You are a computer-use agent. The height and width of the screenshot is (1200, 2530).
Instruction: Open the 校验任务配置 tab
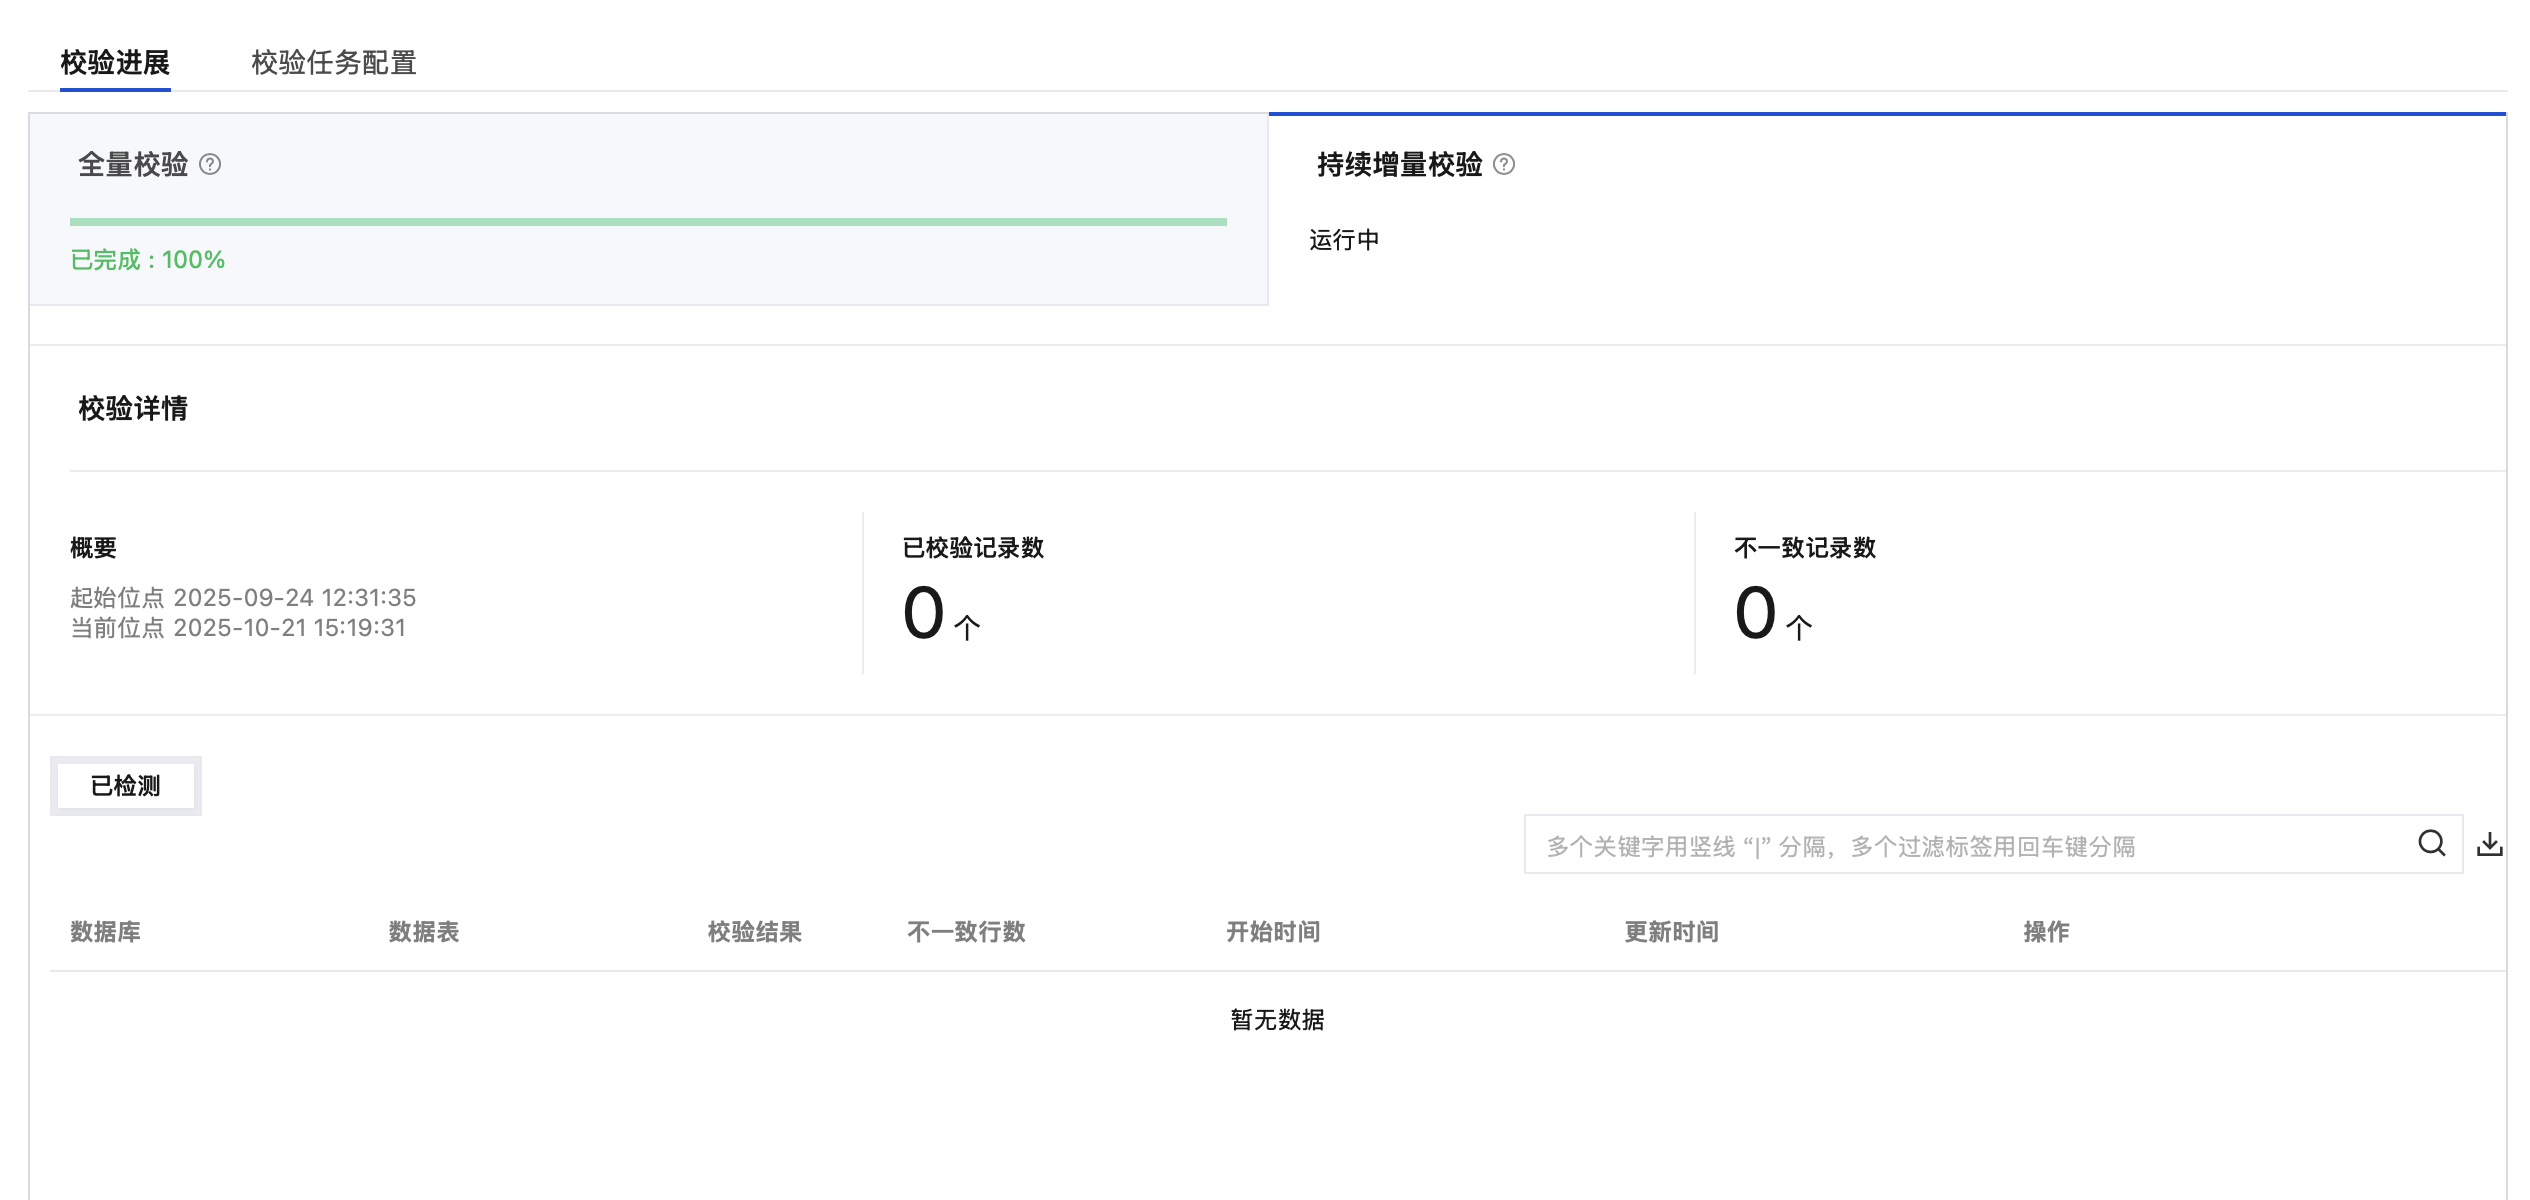coord(334,63)
